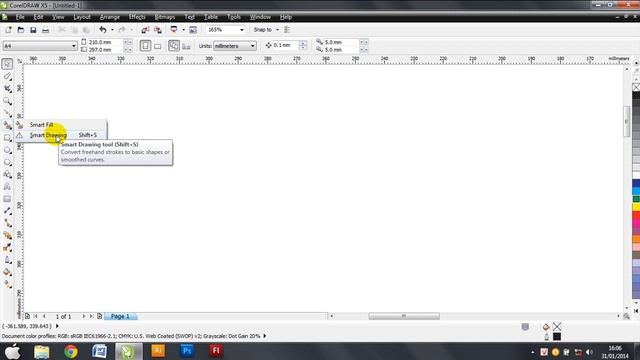
Task: Save the document using the toolbar icon
Action: pyautogui.click(x=33, y=30)
